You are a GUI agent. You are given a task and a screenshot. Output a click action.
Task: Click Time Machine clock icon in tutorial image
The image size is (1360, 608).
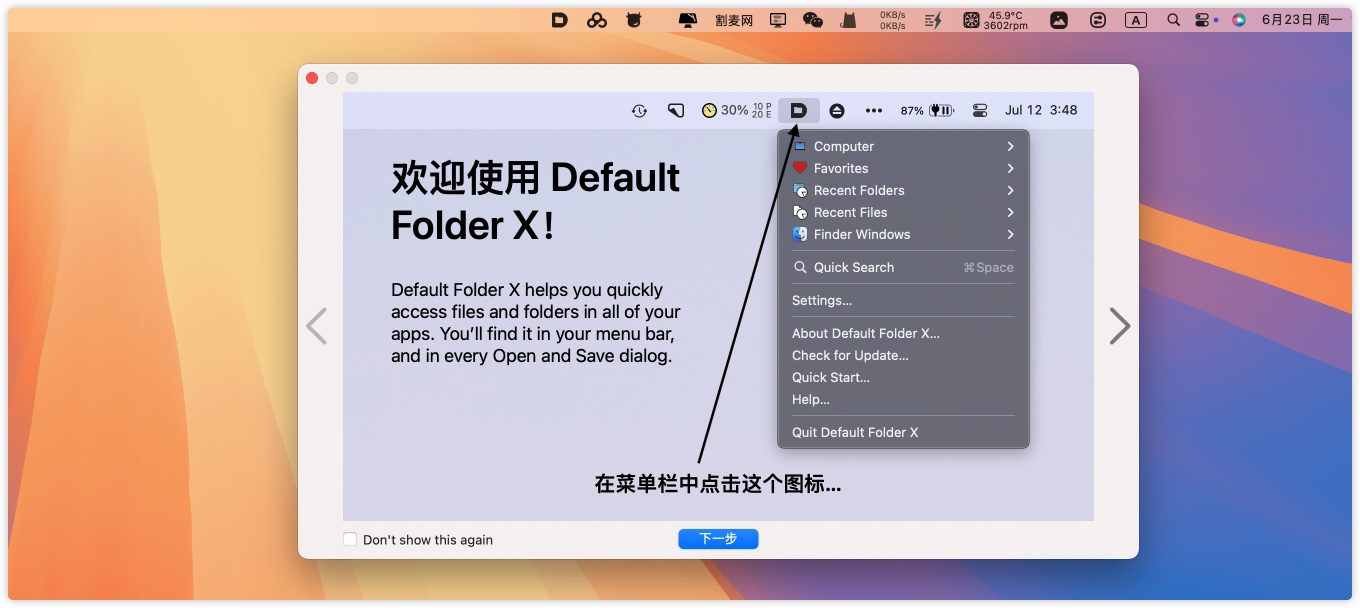[639, 111]
